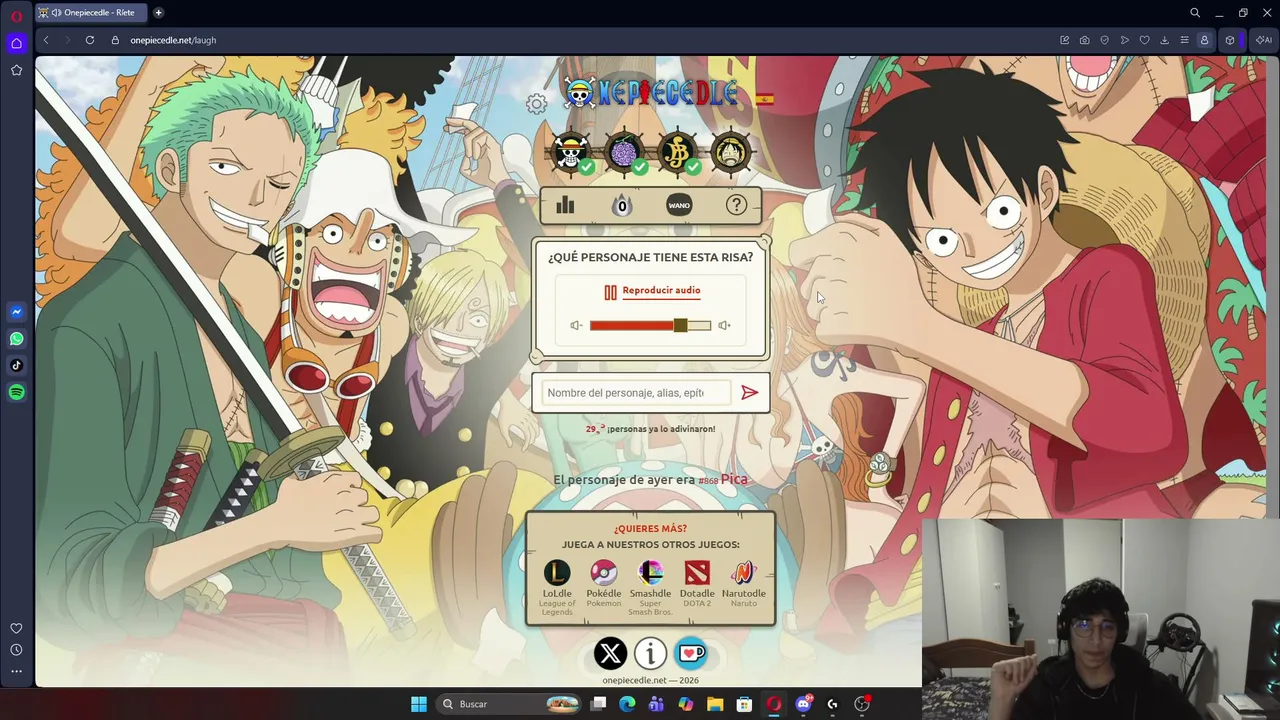Go forward to the next page

(x=68, y=40)
